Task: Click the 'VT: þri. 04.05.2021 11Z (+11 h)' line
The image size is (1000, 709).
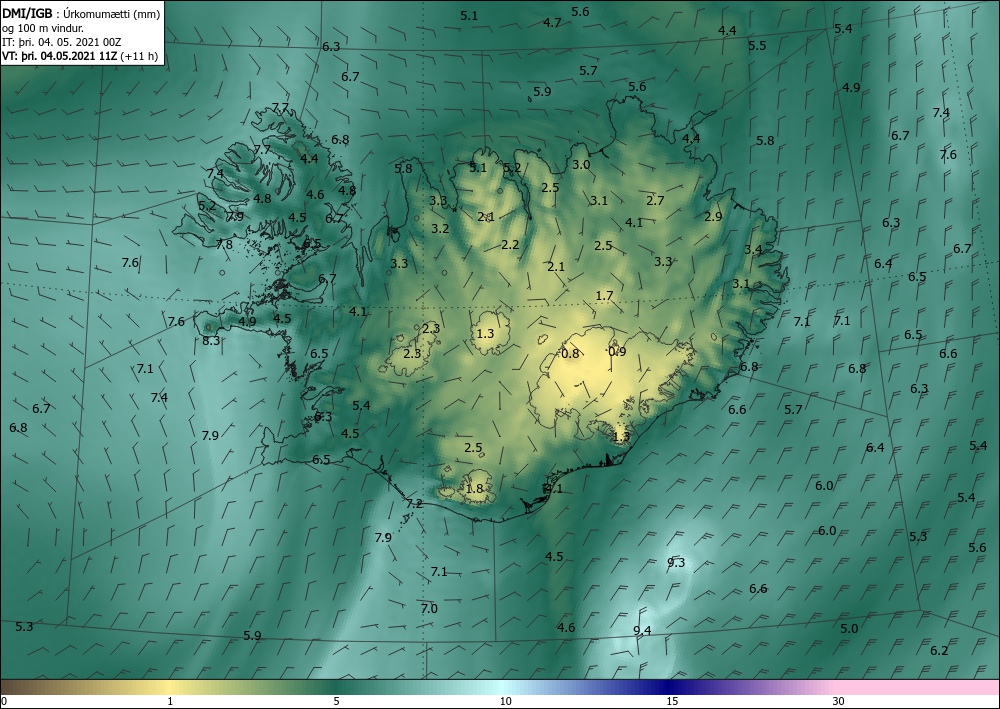Action: click(x=80, y=56)
